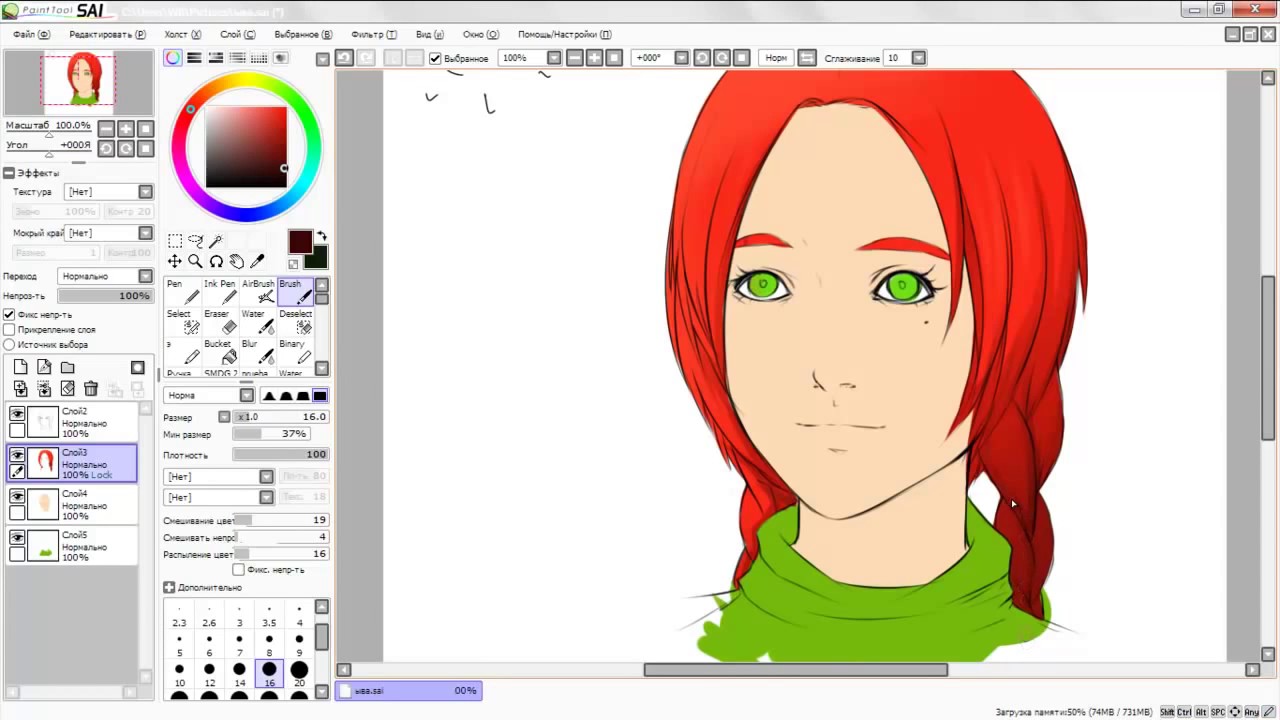Adjust the Непроз-ть layer opacity slider

tap(104, 296)
